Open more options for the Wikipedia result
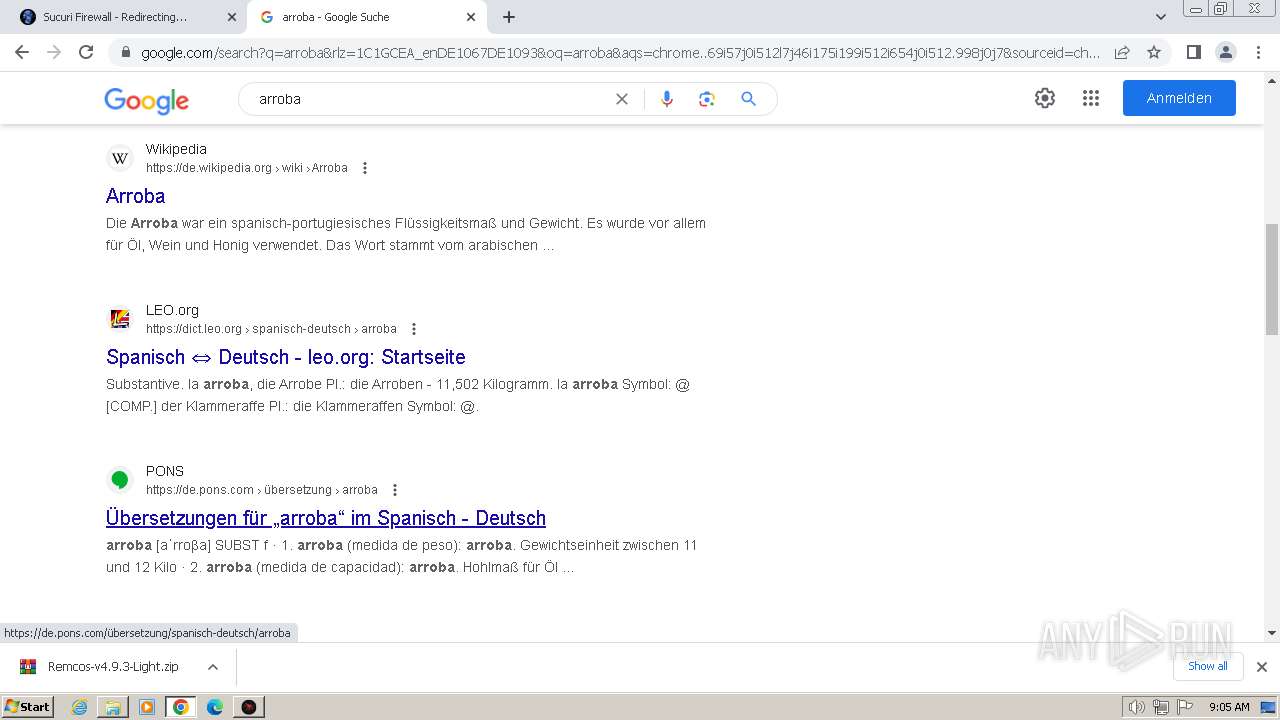This screenshot has width=1280, height=720. pyautogui.click(x=365, y=168)
